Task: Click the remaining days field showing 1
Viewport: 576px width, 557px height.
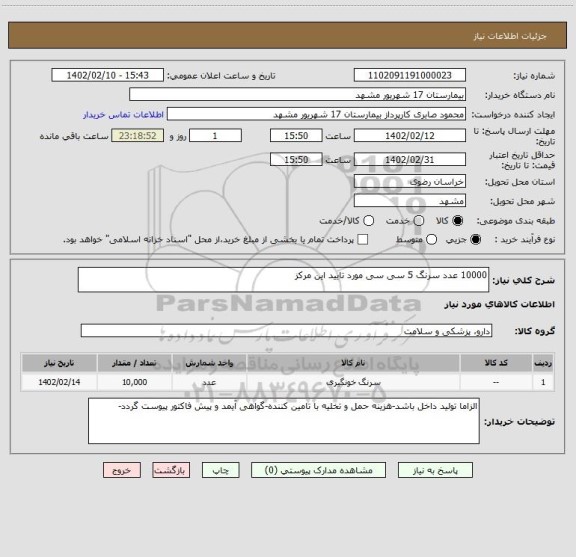Action: point(215,136)
